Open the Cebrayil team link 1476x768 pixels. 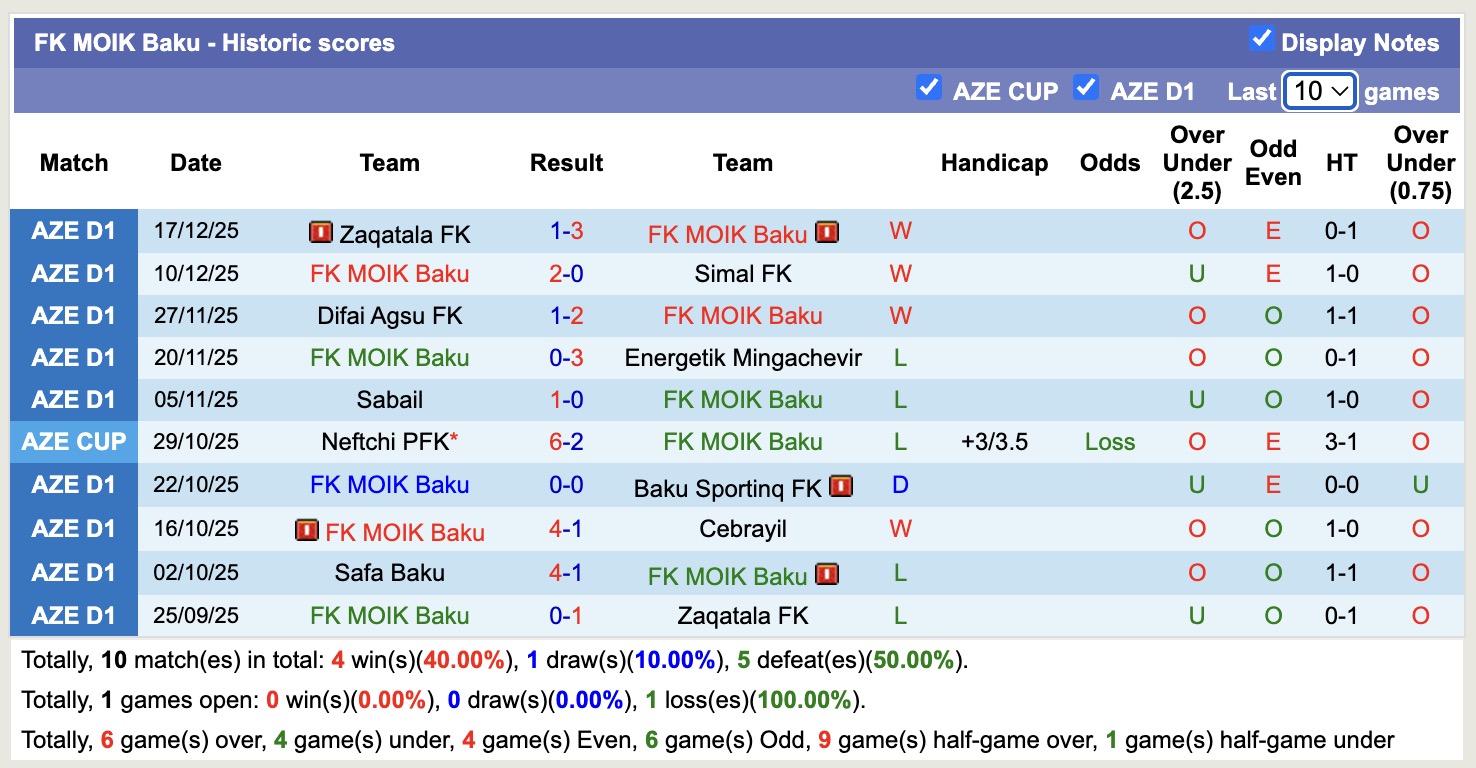pyautogui.click(x=743, y=529)
